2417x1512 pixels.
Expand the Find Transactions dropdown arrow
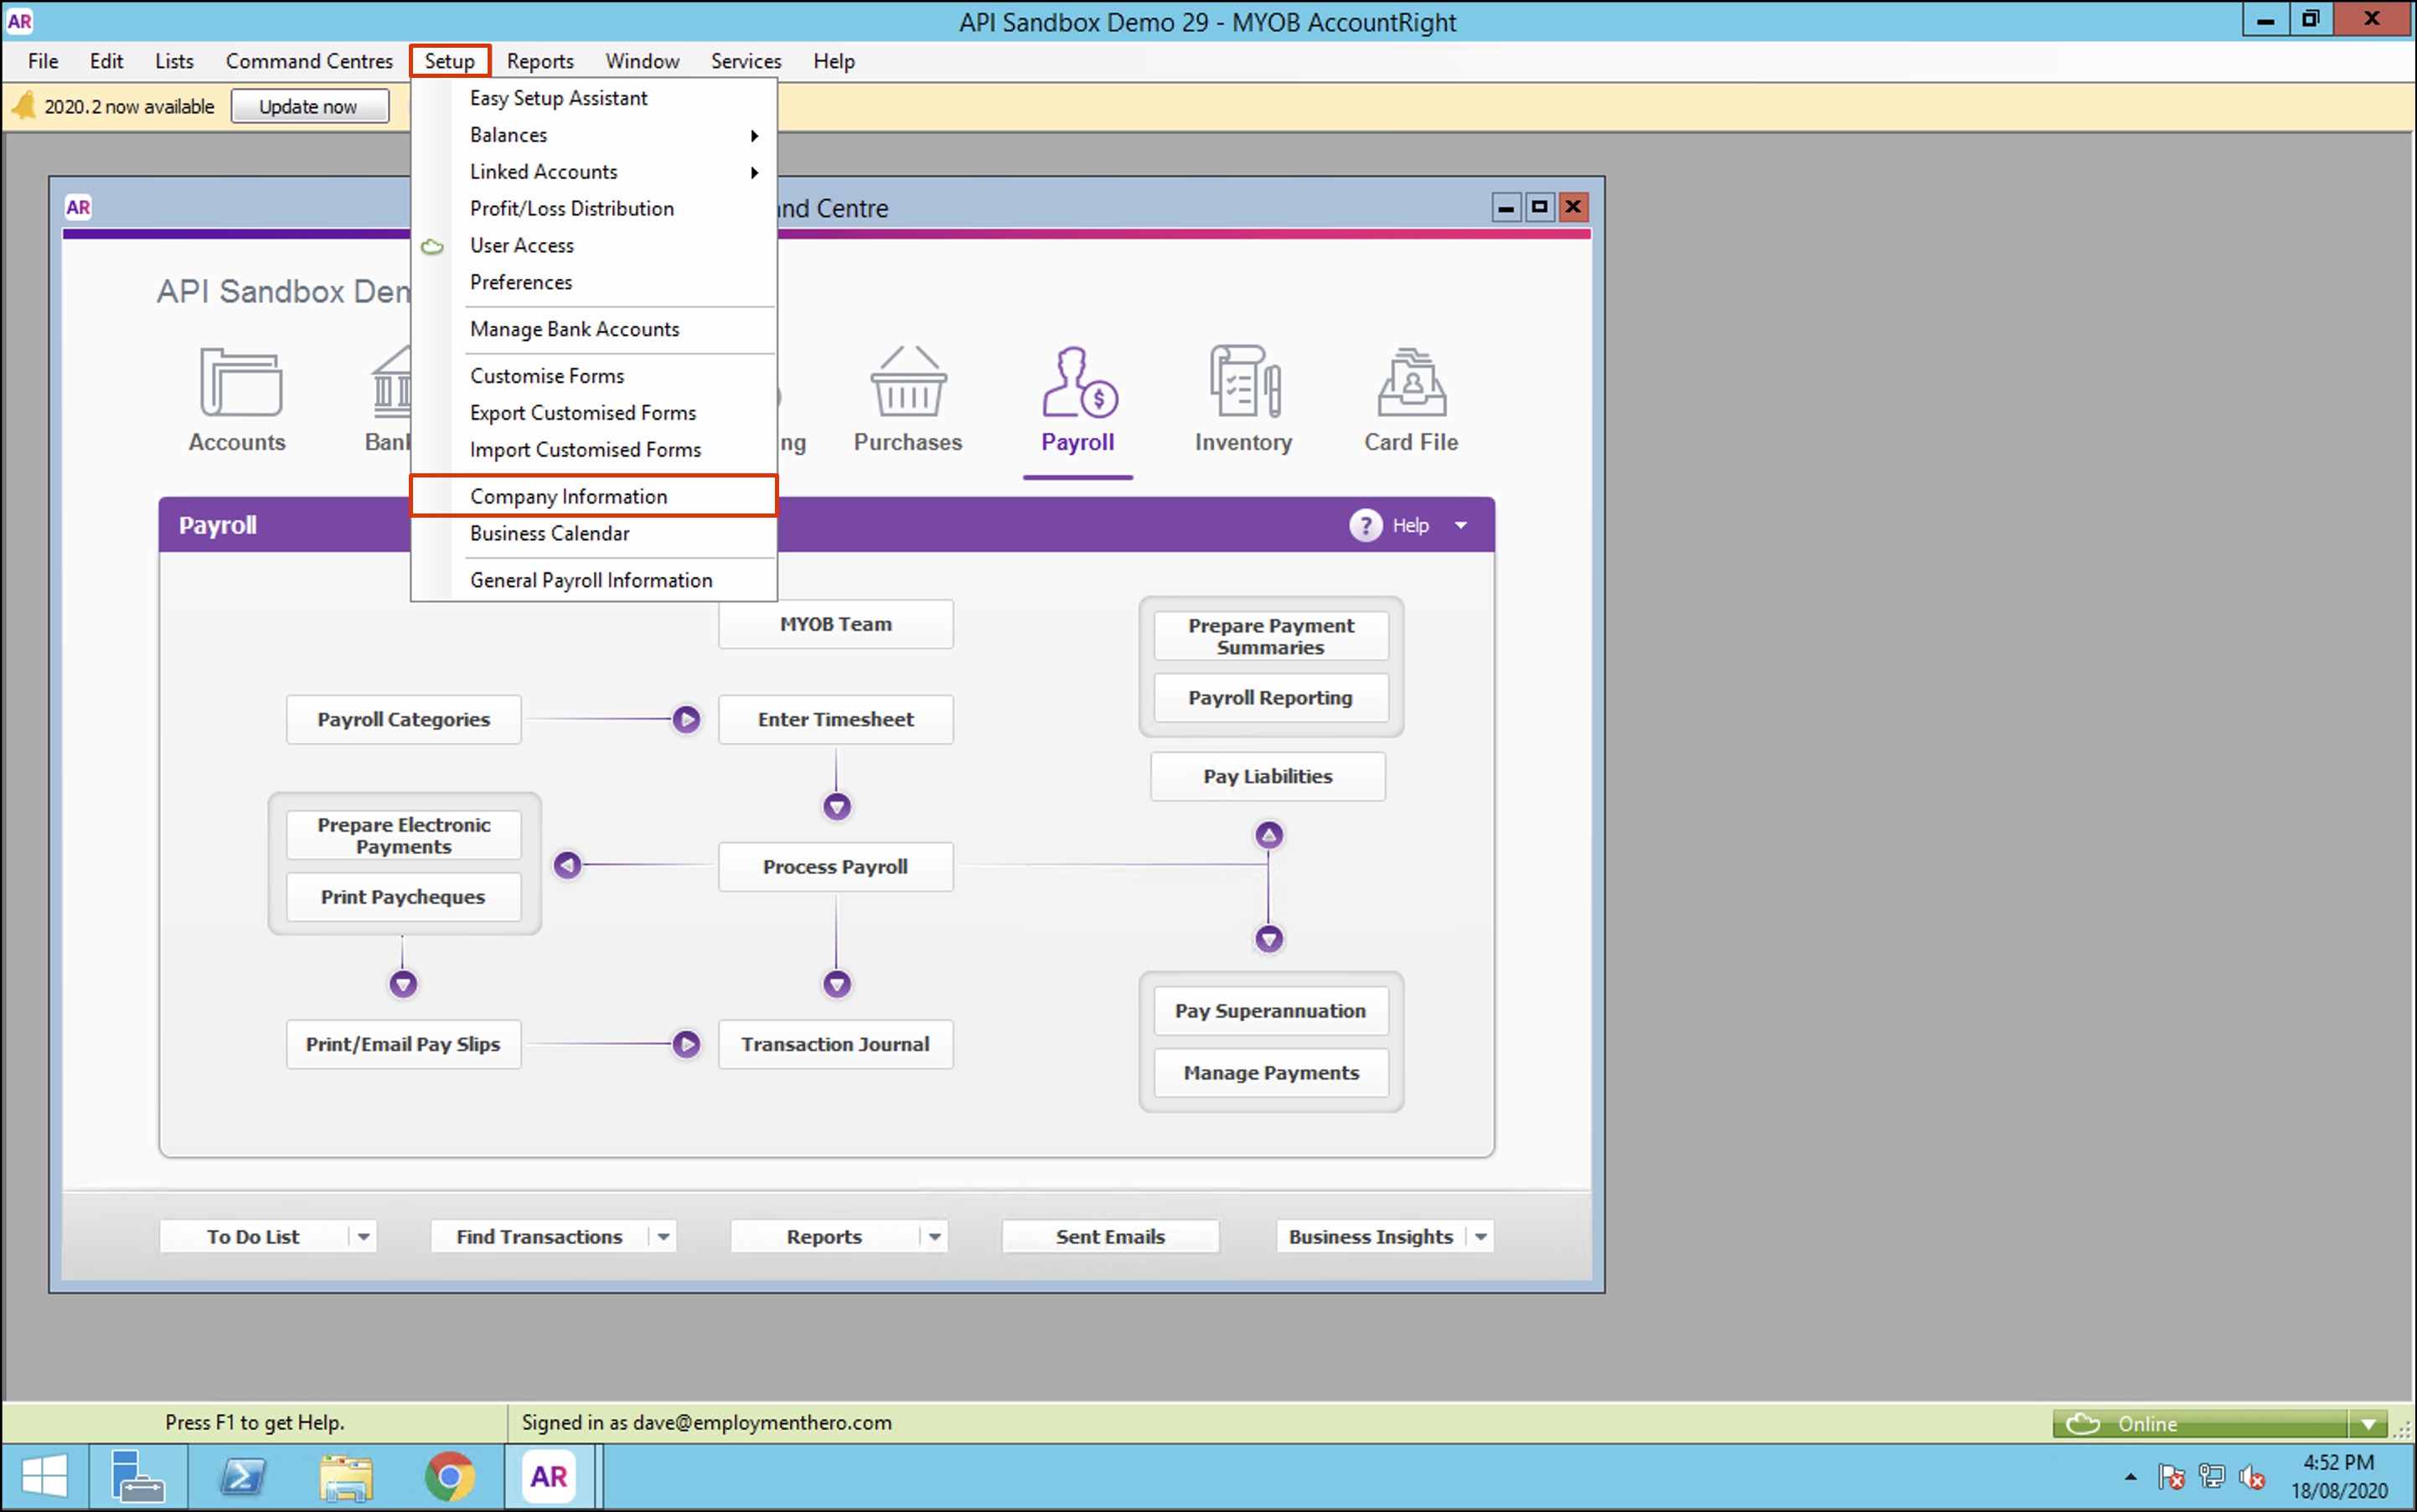point(663,1237)
